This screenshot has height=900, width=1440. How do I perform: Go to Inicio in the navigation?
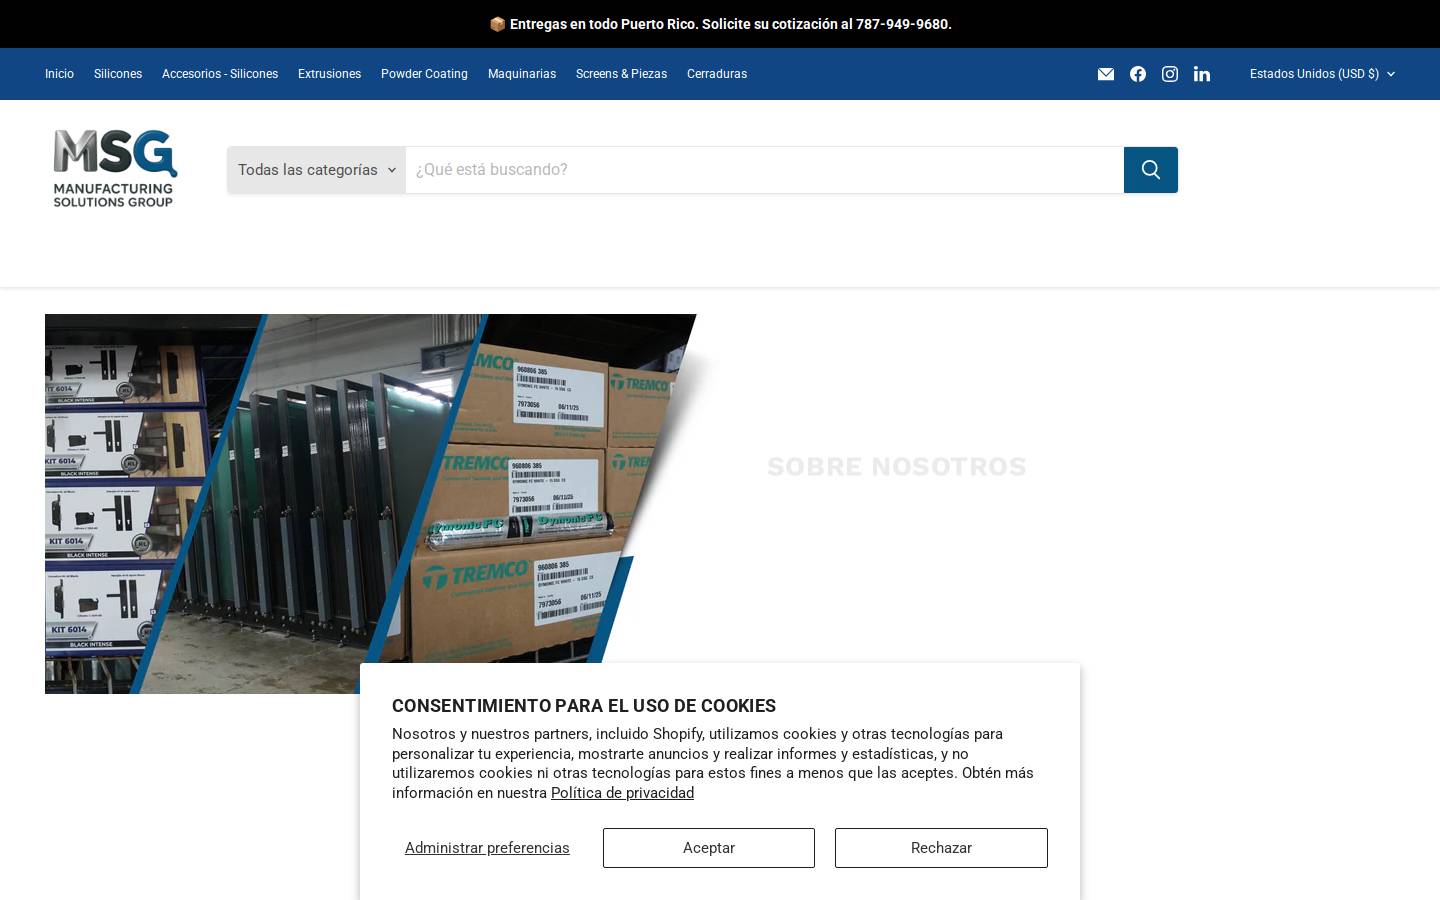coord(59,74)
